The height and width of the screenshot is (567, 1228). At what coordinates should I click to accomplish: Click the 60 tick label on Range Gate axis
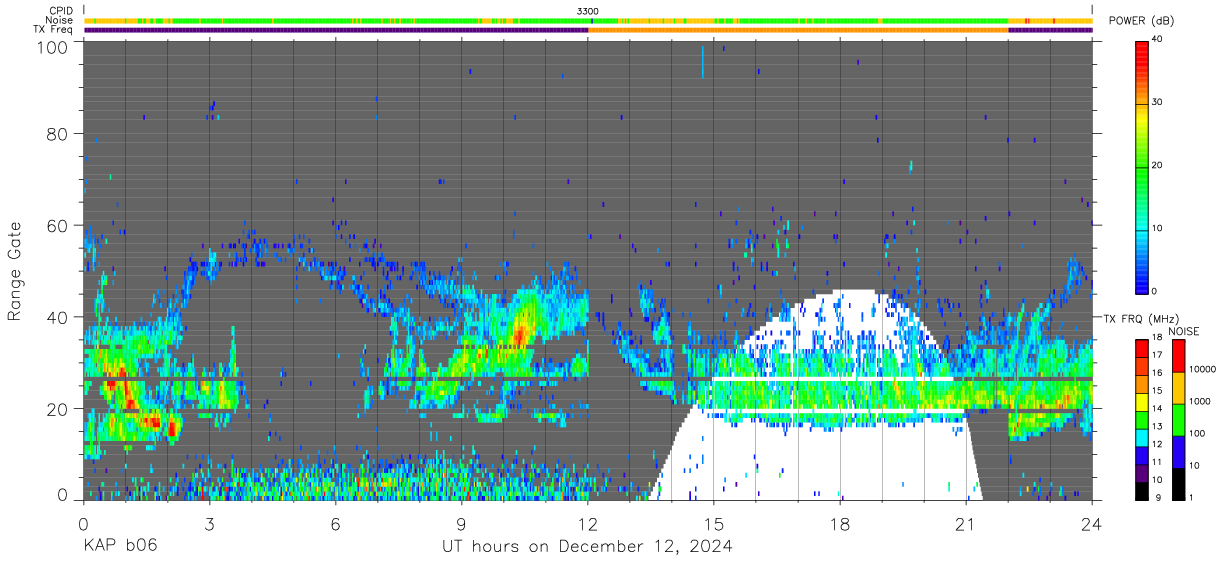tap(58, 226)
